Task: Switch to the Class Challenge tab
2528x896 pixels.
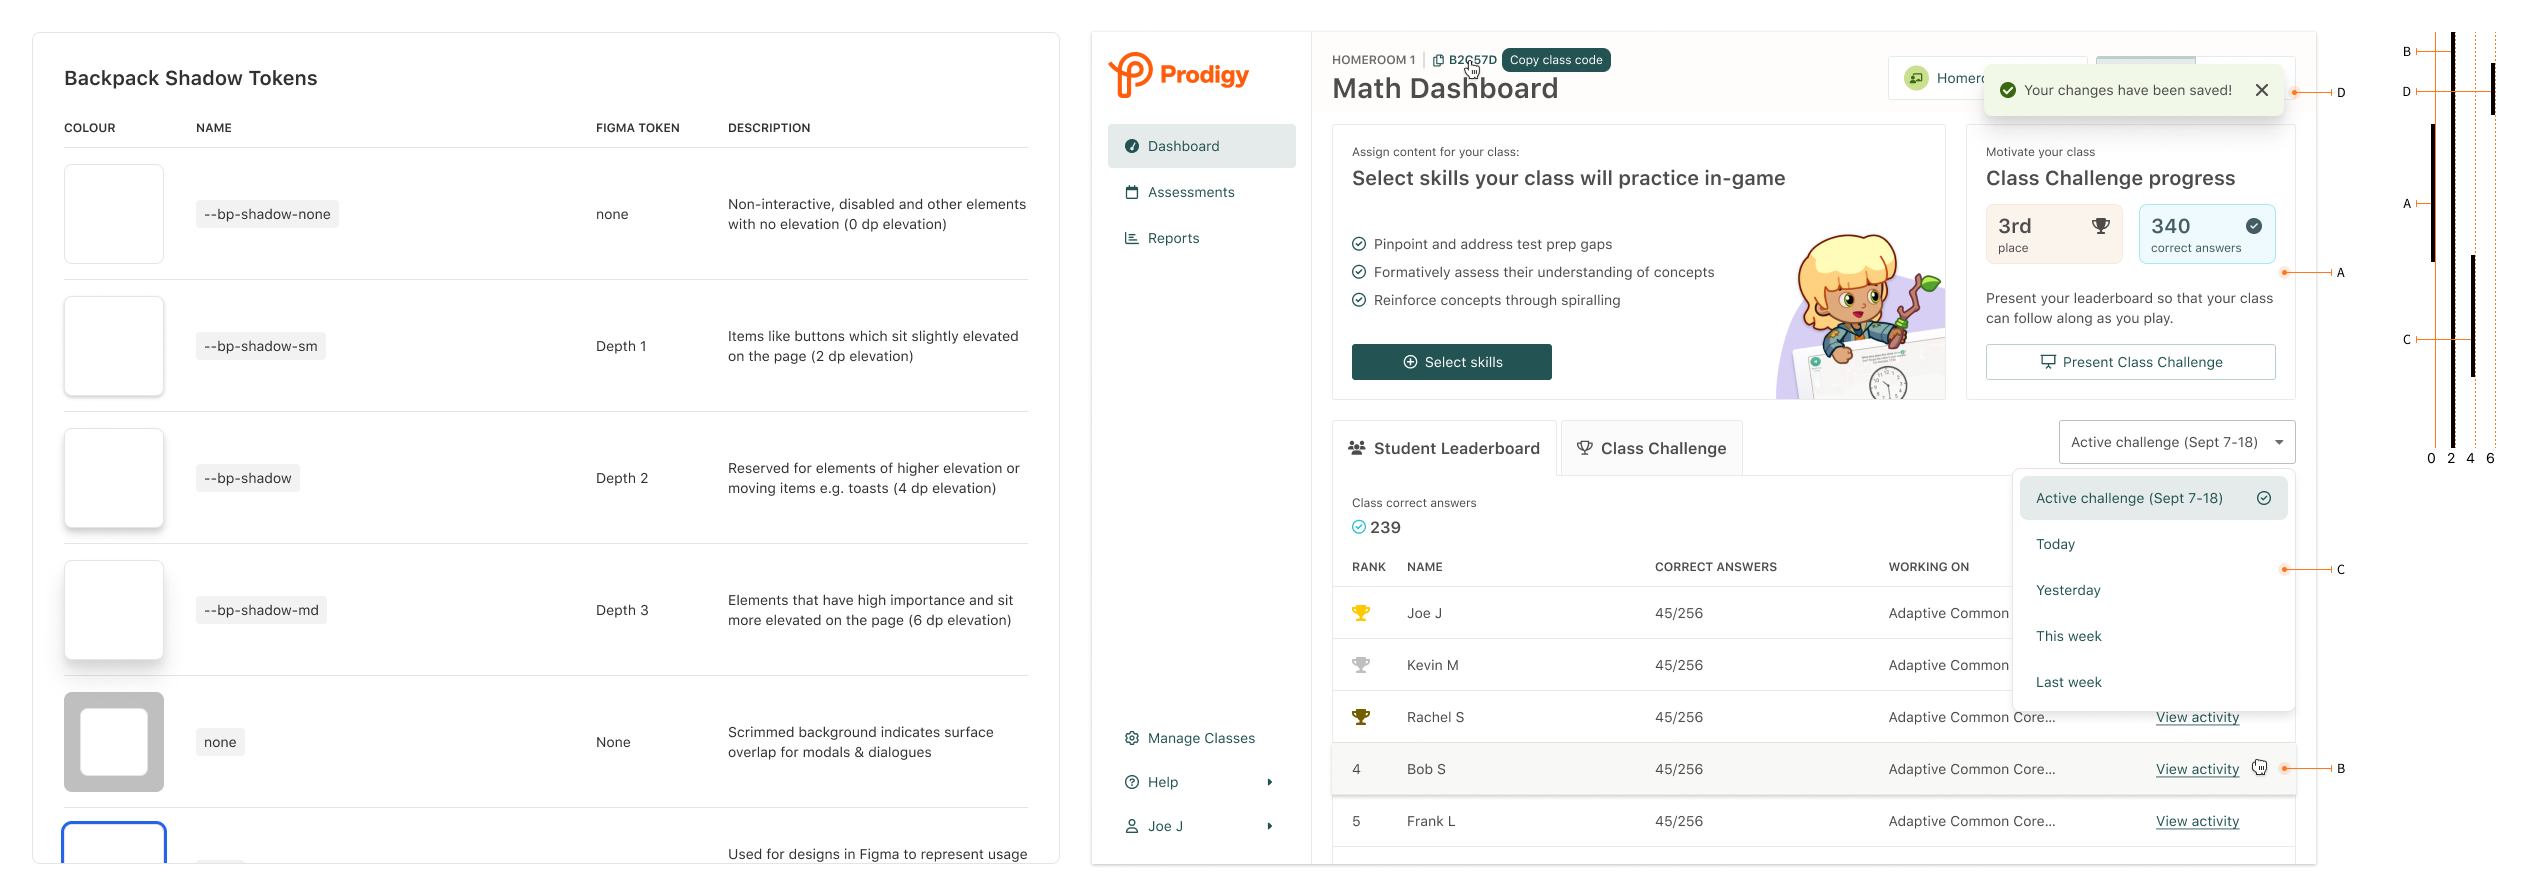Action: point(1652,448)
